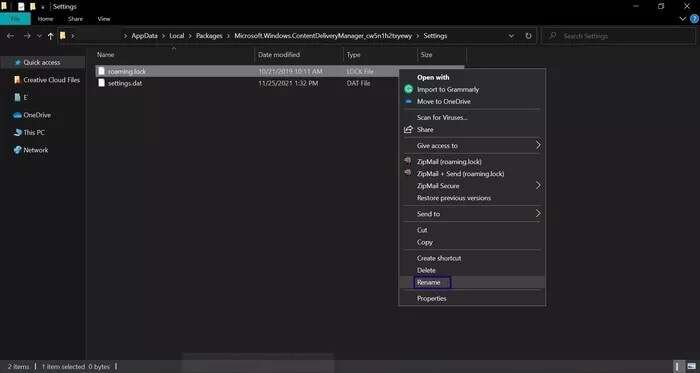Expand the ZipMail Secure submenu

click(x=471, y=186)
